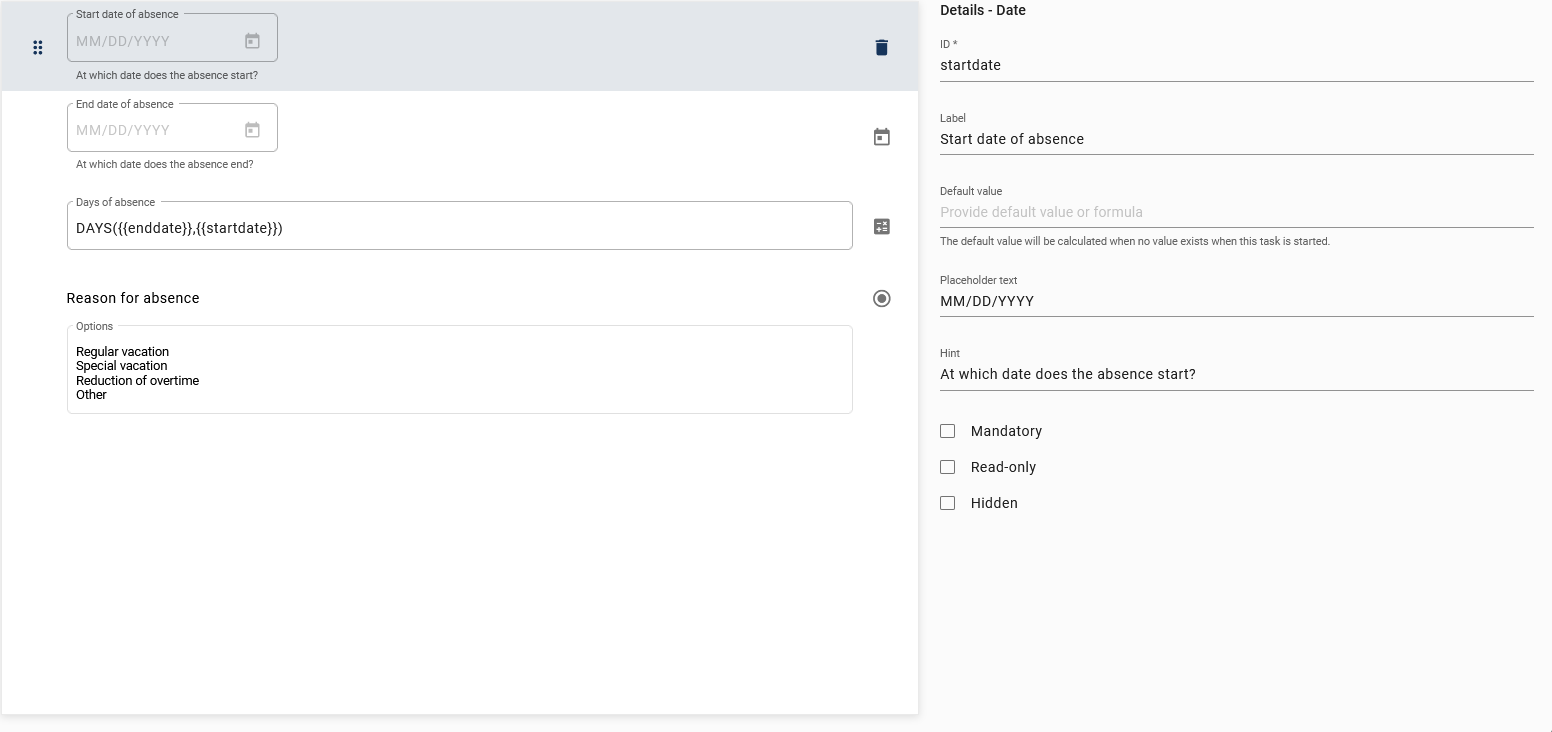The image size is (1552, 732).
Task: Click the radio-button icon beside Reason for absence
Action: 881,298
